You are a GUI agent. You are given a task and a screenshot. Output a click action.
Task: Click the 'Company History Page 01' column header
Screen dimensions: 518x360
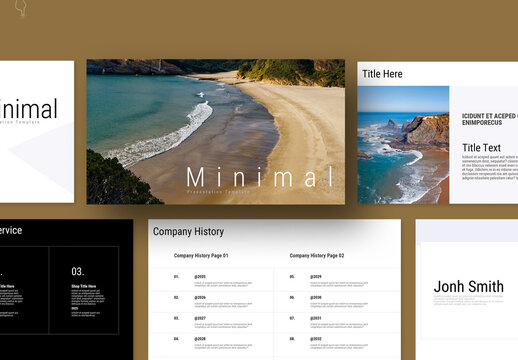click(x=201, y=256)
